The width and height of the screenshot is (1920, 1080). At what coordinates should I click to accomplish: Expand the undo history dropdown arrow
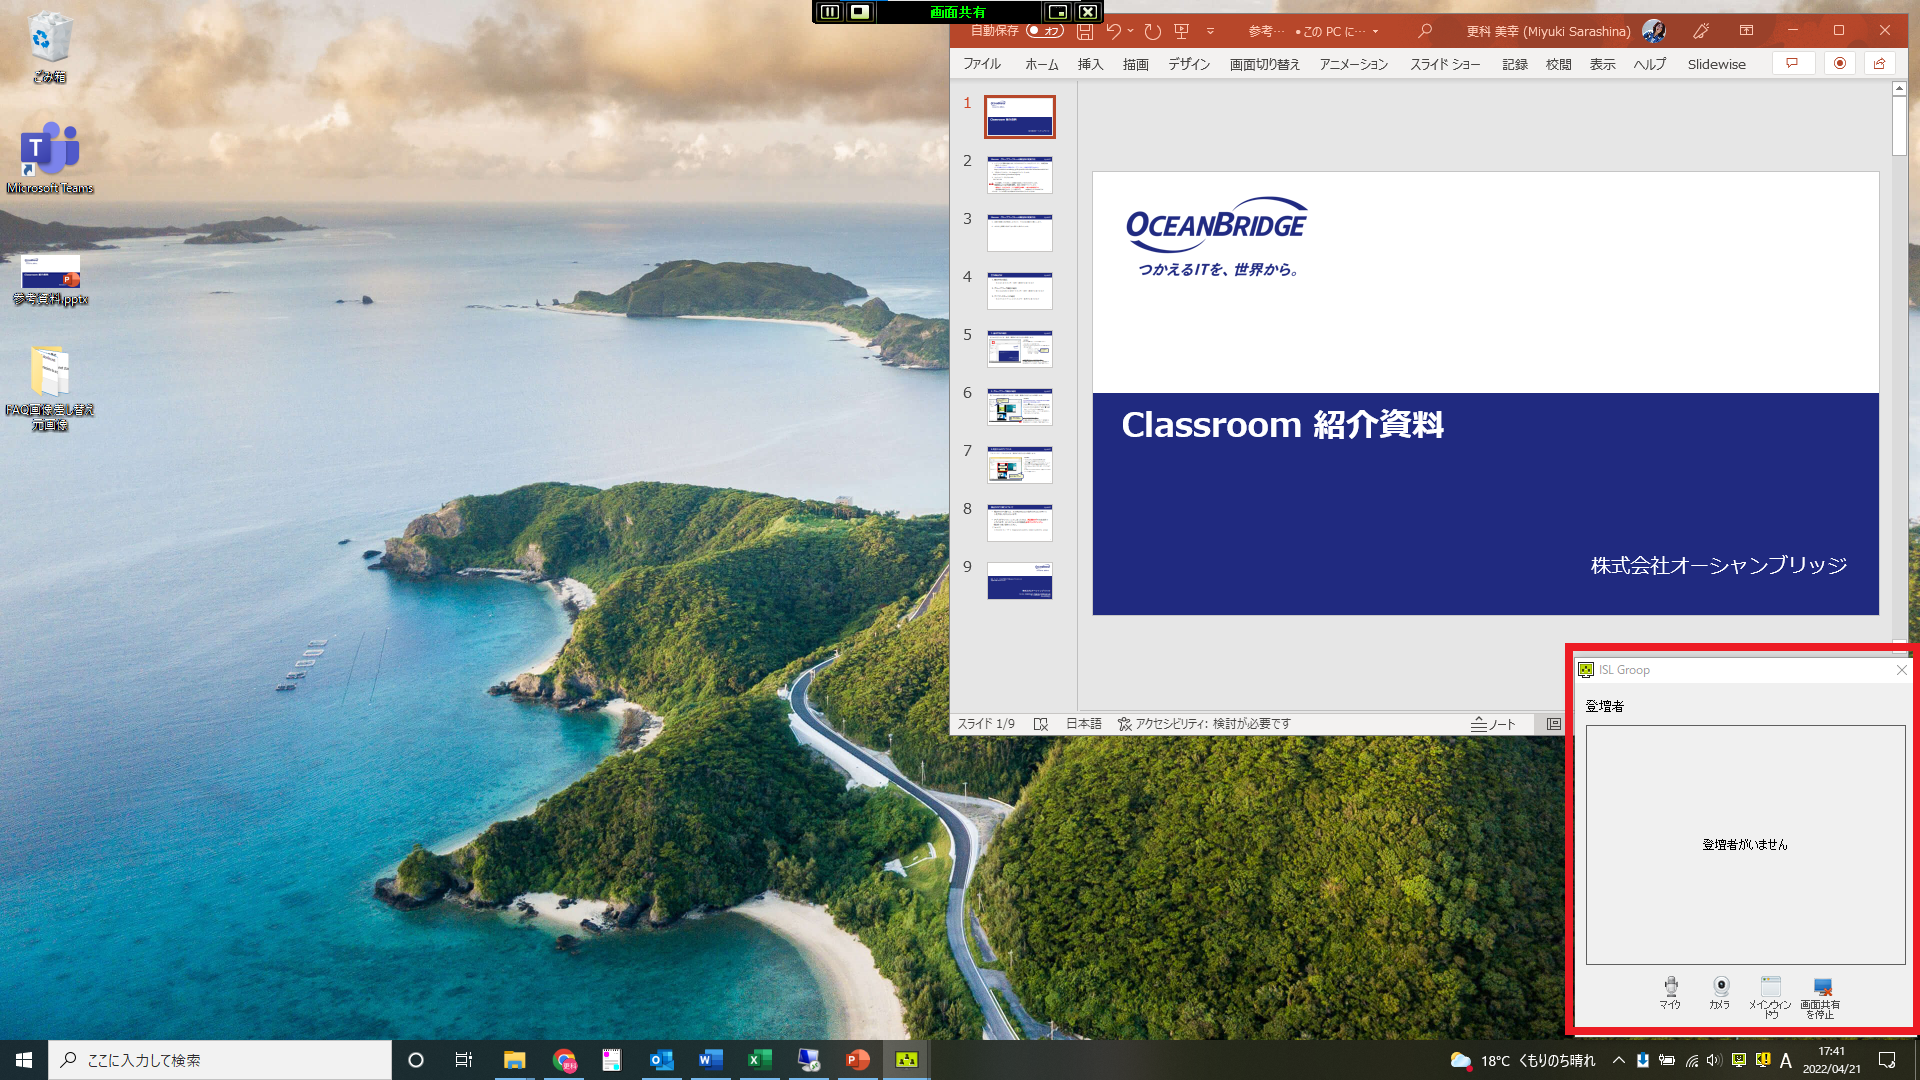(x=1131, y=31)
